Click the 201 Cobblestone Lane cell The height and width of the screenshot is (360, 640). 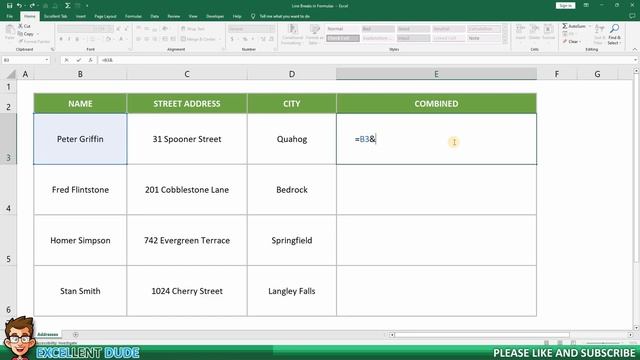pyautogui.click(x=187, y=190)
